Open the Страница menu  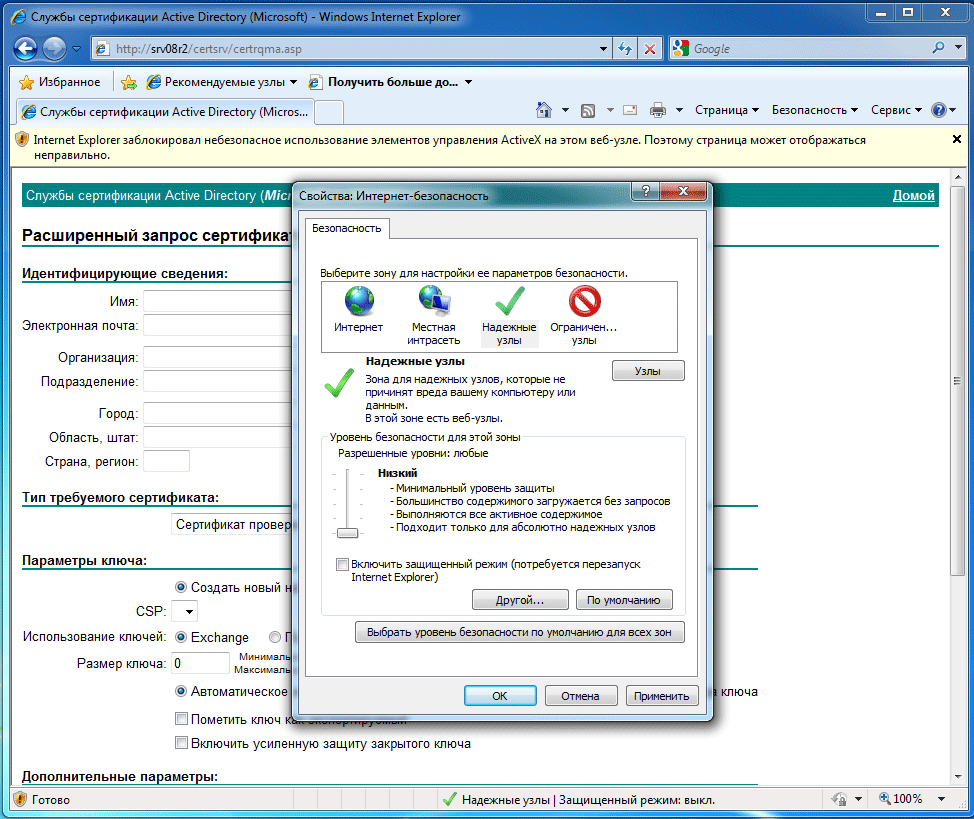point(727,110)
